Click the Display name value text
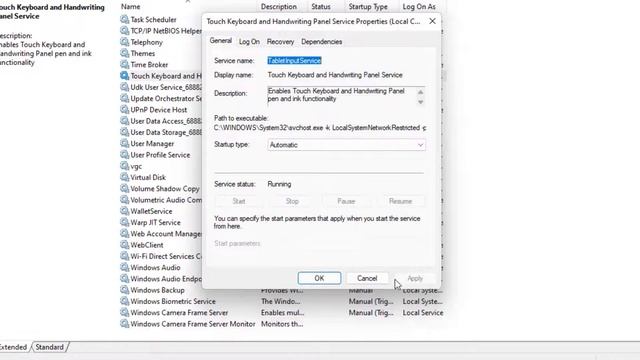The image size is (640, 360). (335, 75)
